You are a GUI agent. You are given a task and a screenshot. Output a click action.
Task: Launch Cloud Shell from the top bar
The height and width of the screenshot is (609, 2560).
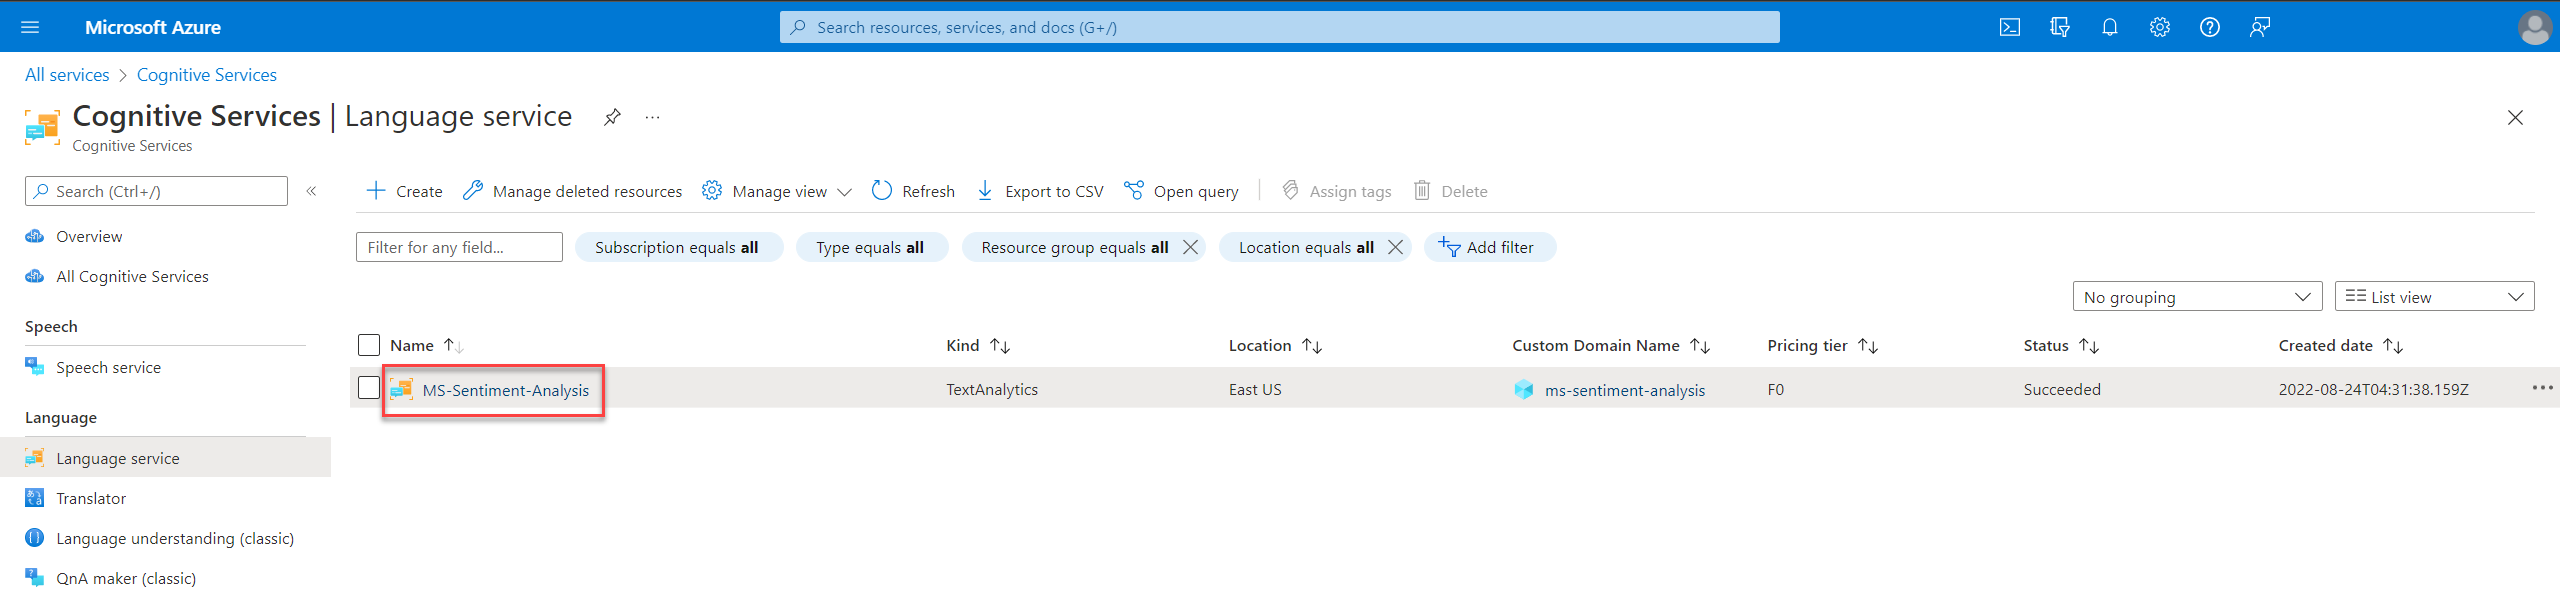[2010, 27]
